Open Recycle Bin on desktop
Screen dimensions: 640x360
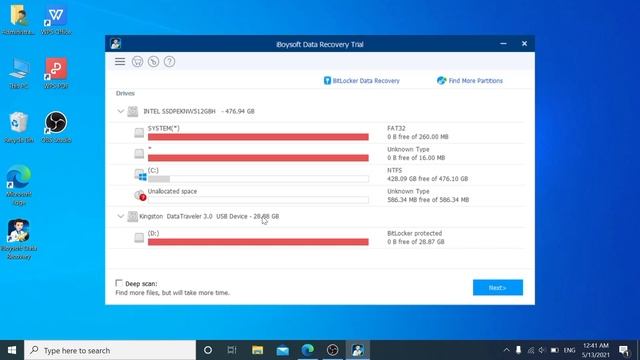[x=18, y=127]
